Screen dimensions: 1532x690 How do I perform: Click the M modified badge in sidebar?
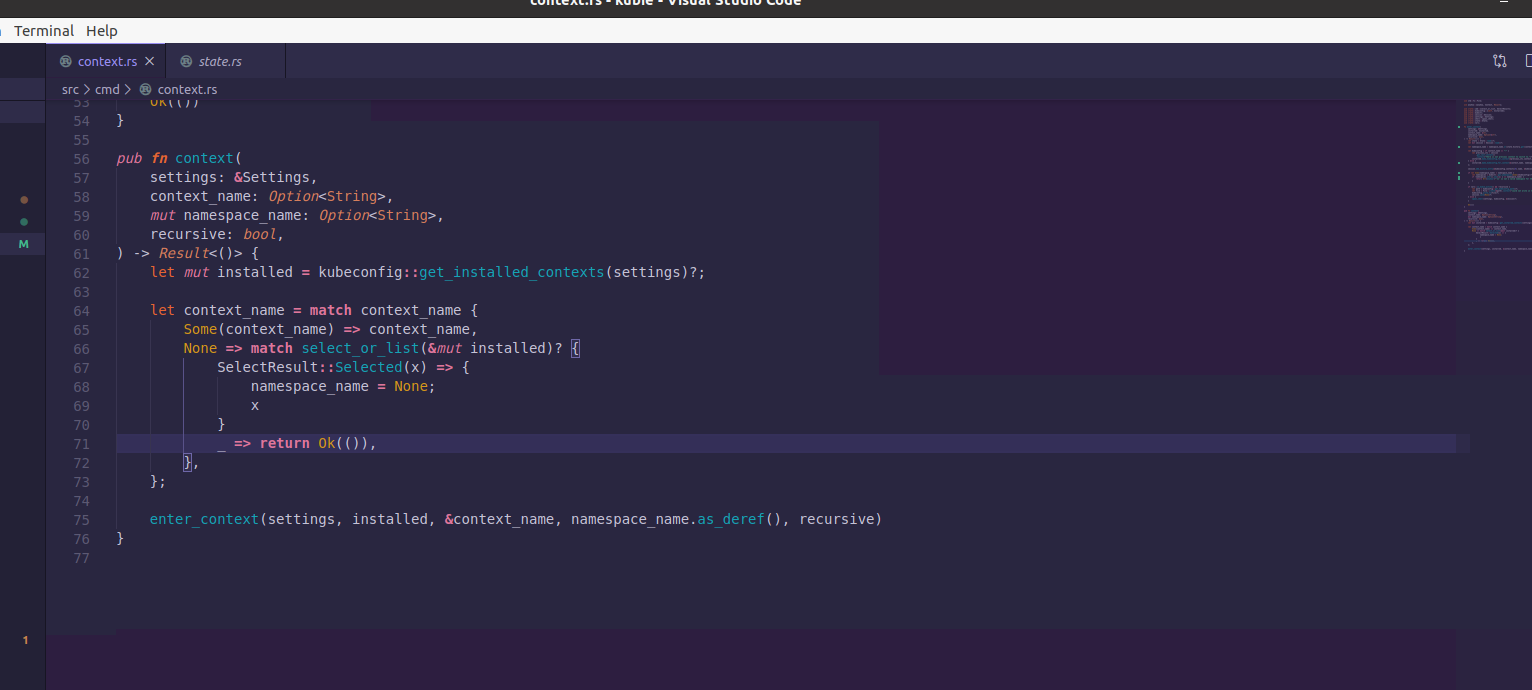tap(24, 244)
